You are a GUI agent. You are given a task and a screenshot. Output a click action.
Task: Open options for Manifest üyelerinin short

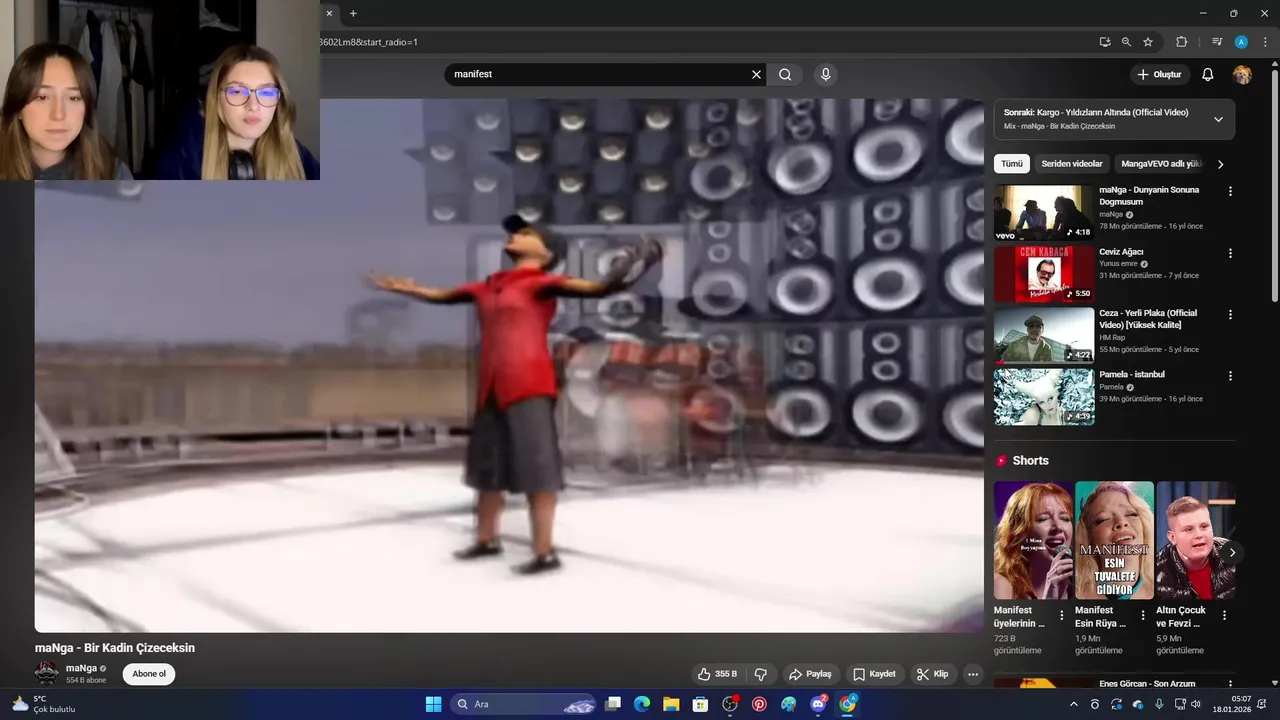click(1062, 615)
